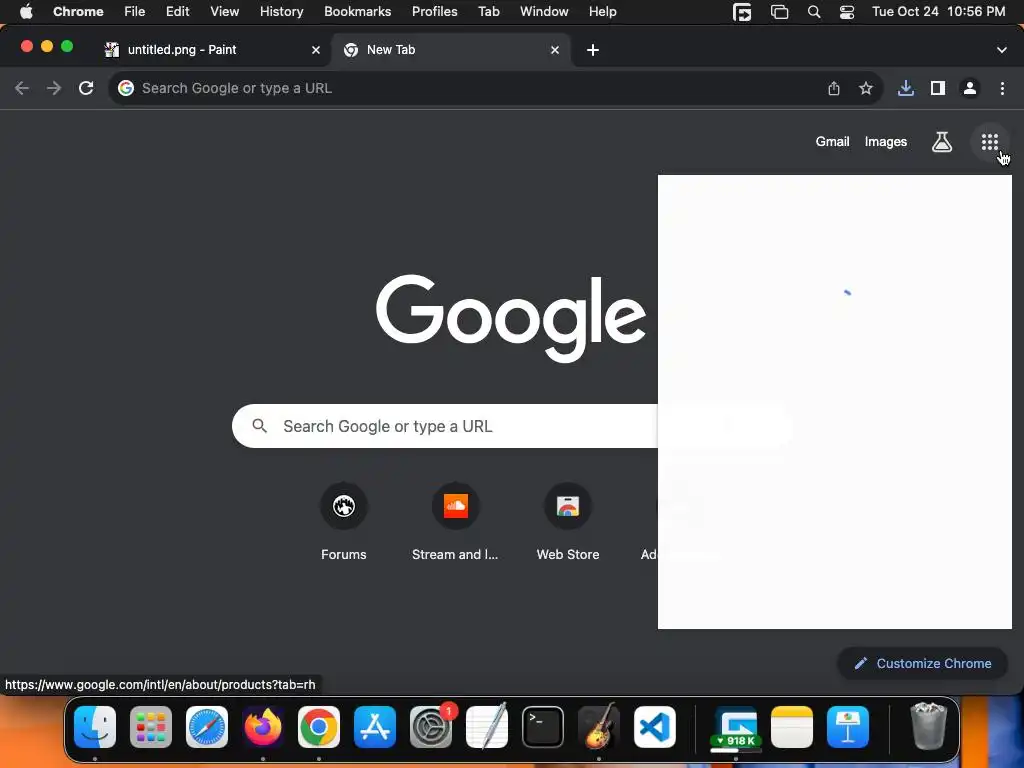This screenshot has width=1024, height=768.
Task: Click the Dock app showing 918 K
Action: [736, 728]
